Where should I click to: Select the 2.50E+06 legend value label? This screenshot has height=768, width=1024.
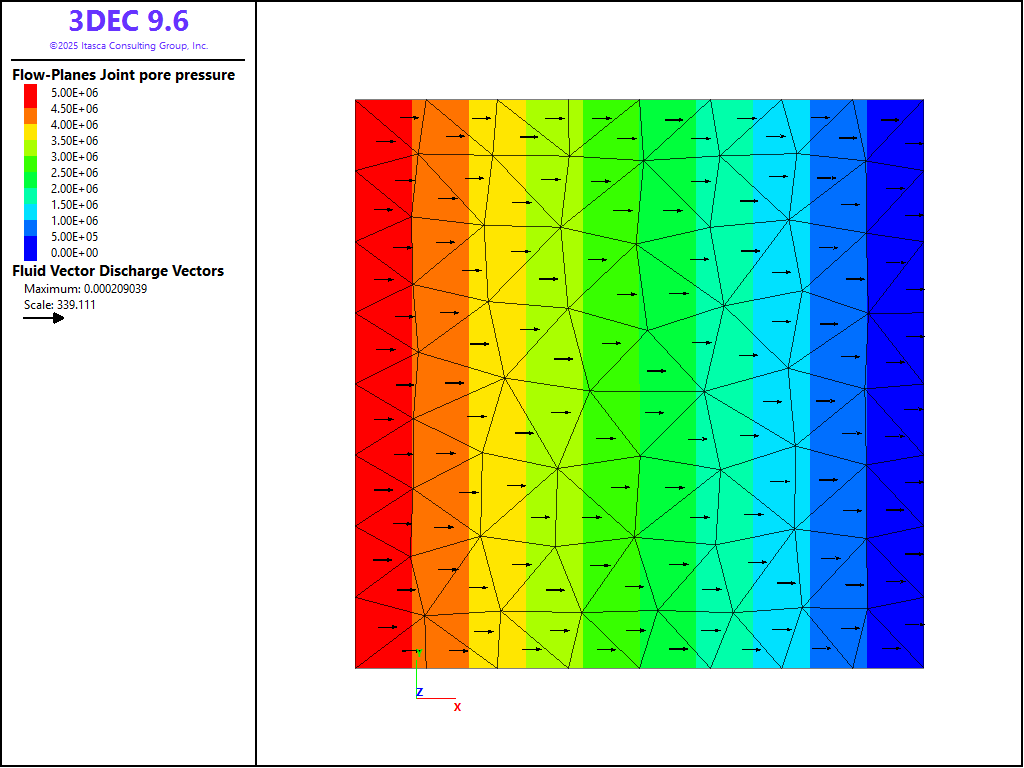[x=74, y=173]
